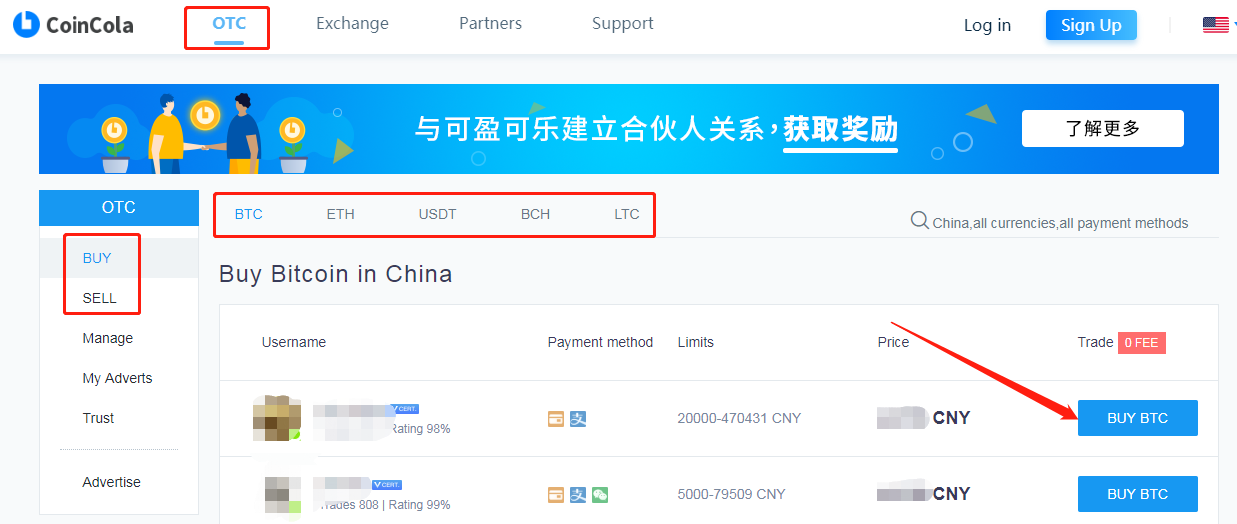Click the first trader's avatar thumbnail

pos(277,418)
